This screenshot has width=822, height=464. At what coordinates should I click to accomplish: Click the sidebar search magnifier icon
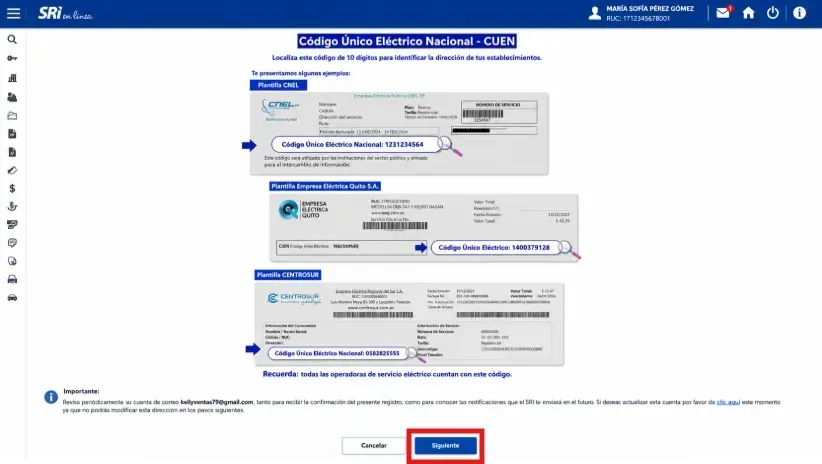12,39
